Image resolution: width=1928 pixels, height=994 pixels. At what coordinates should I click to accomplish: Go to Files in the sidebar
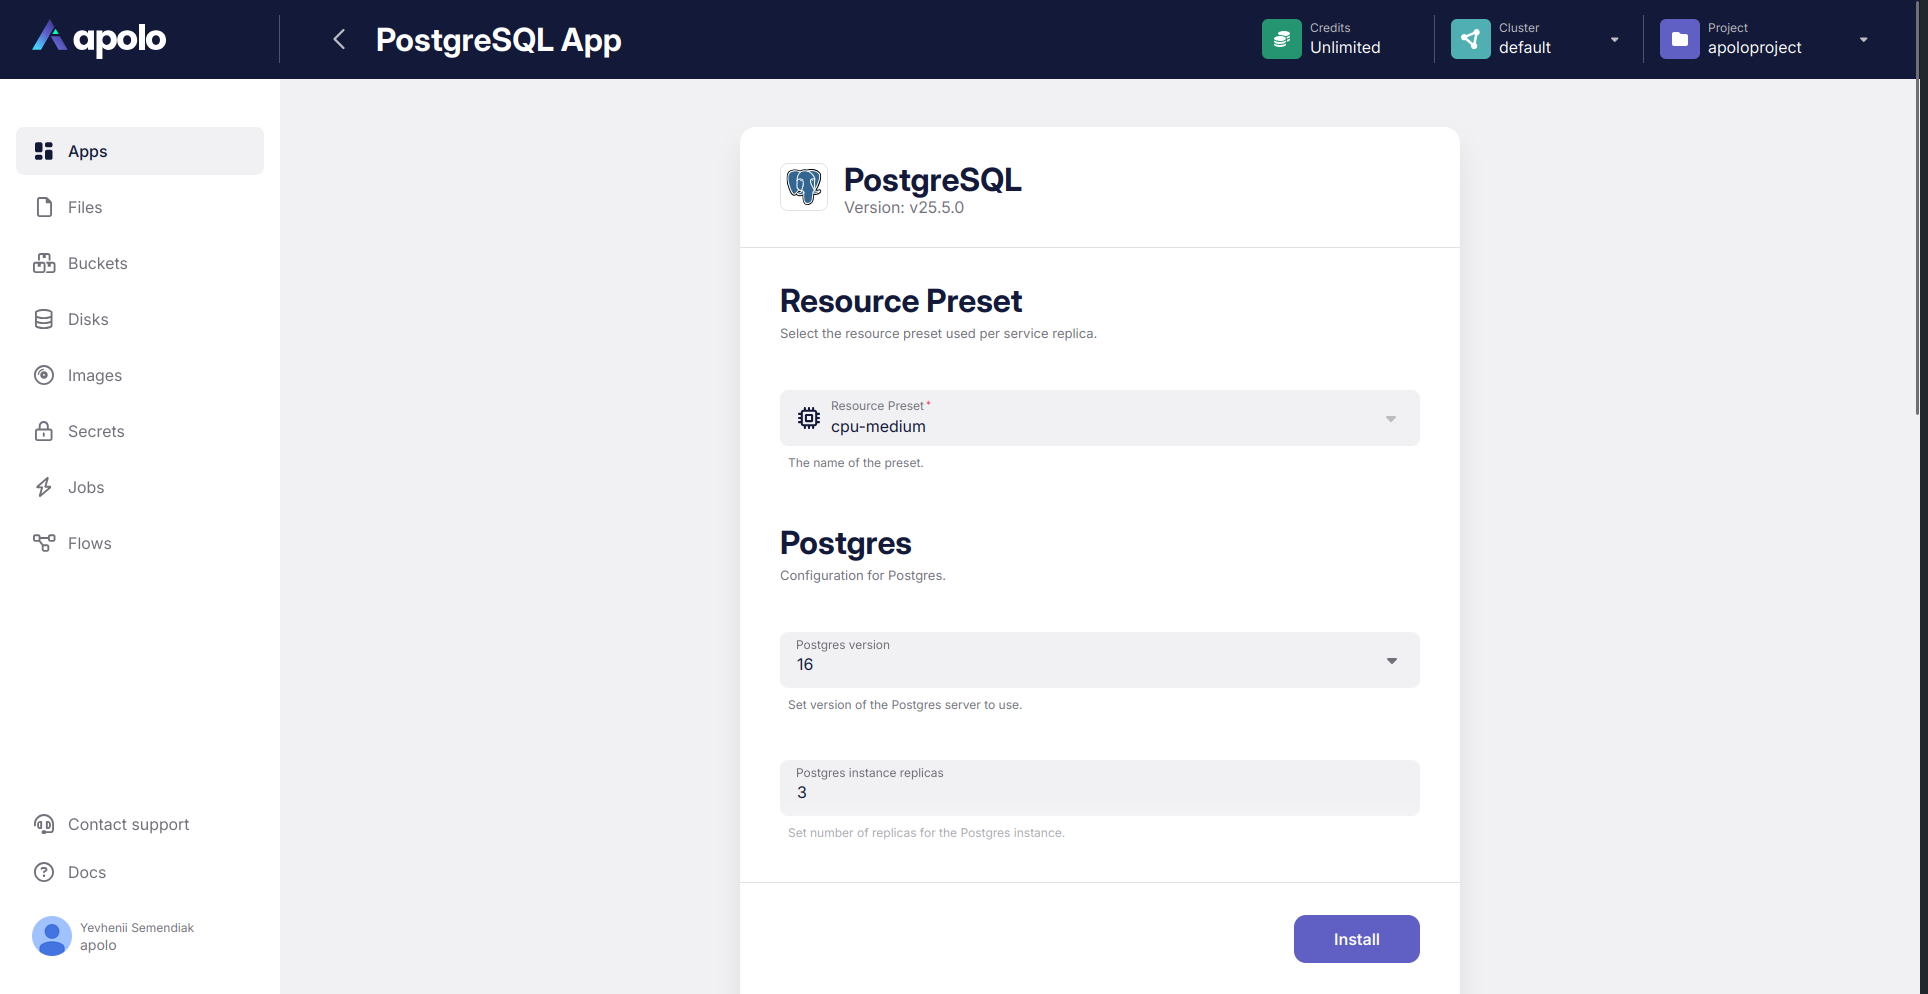pyautogui.click(x=85, y=207)
